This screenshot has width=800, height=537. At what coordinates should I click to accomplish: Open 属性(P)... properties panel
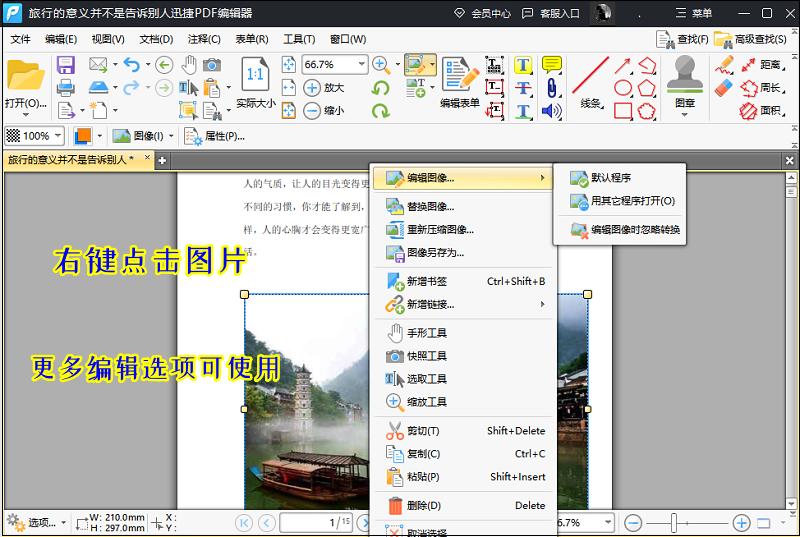(214, 136)
